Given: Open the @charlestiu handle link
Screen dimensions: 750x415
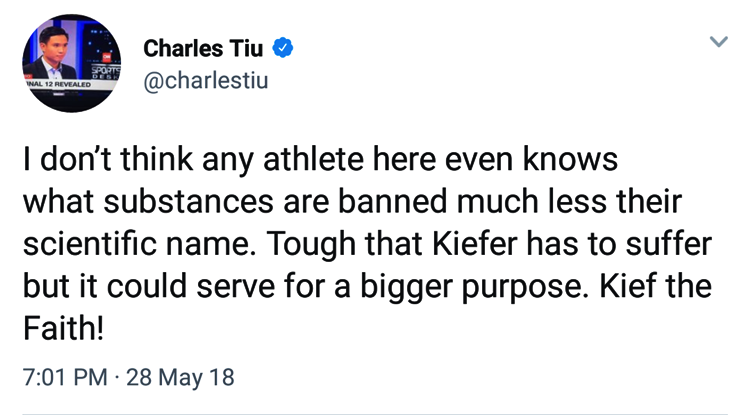Looking at the screenshot, I should (x=206, y=80).
